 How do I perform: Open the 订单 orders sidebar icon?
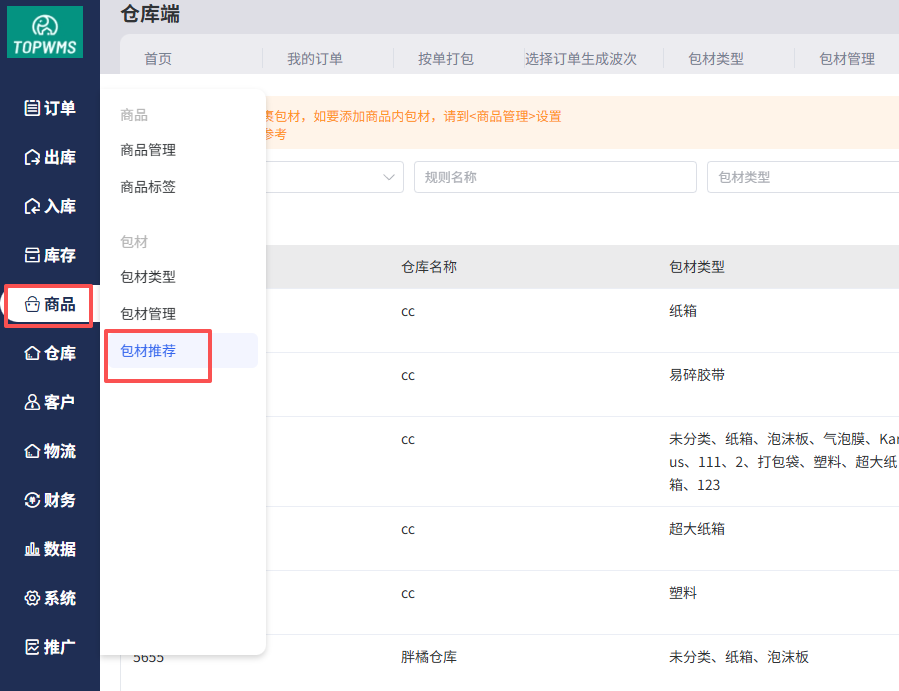point(32,108)
